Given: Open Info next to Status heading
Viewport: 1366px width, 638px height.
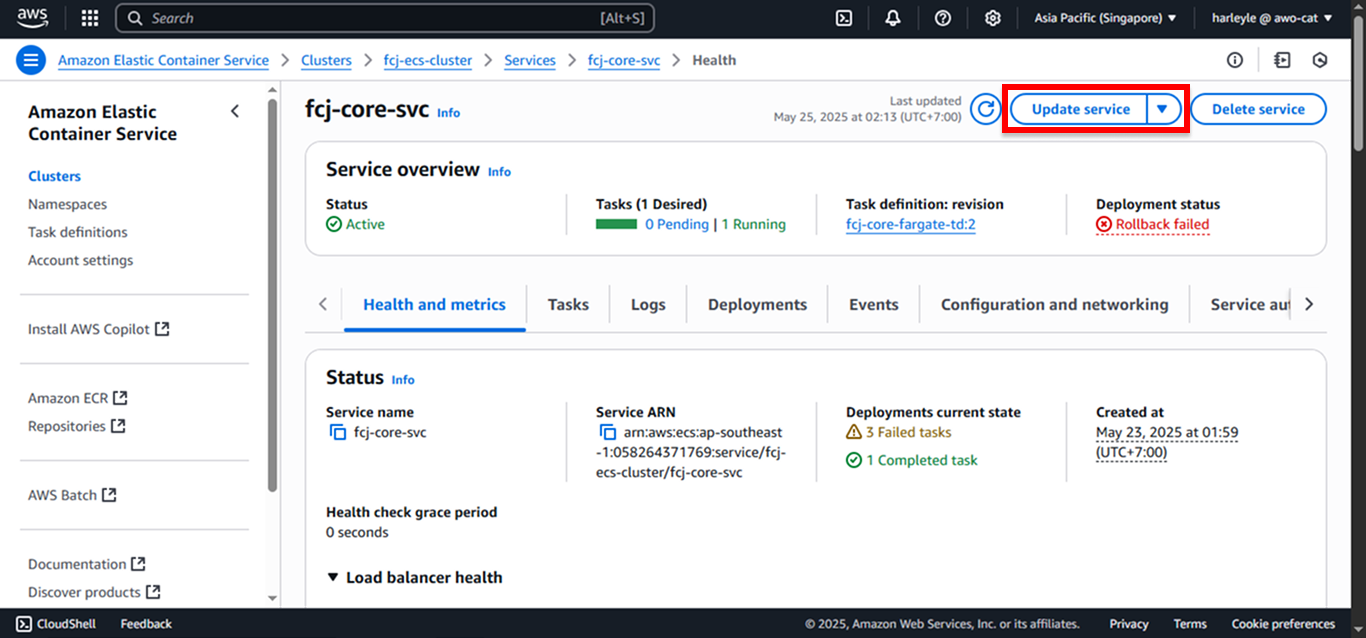Looking at the screenshot, I should 403,380.
